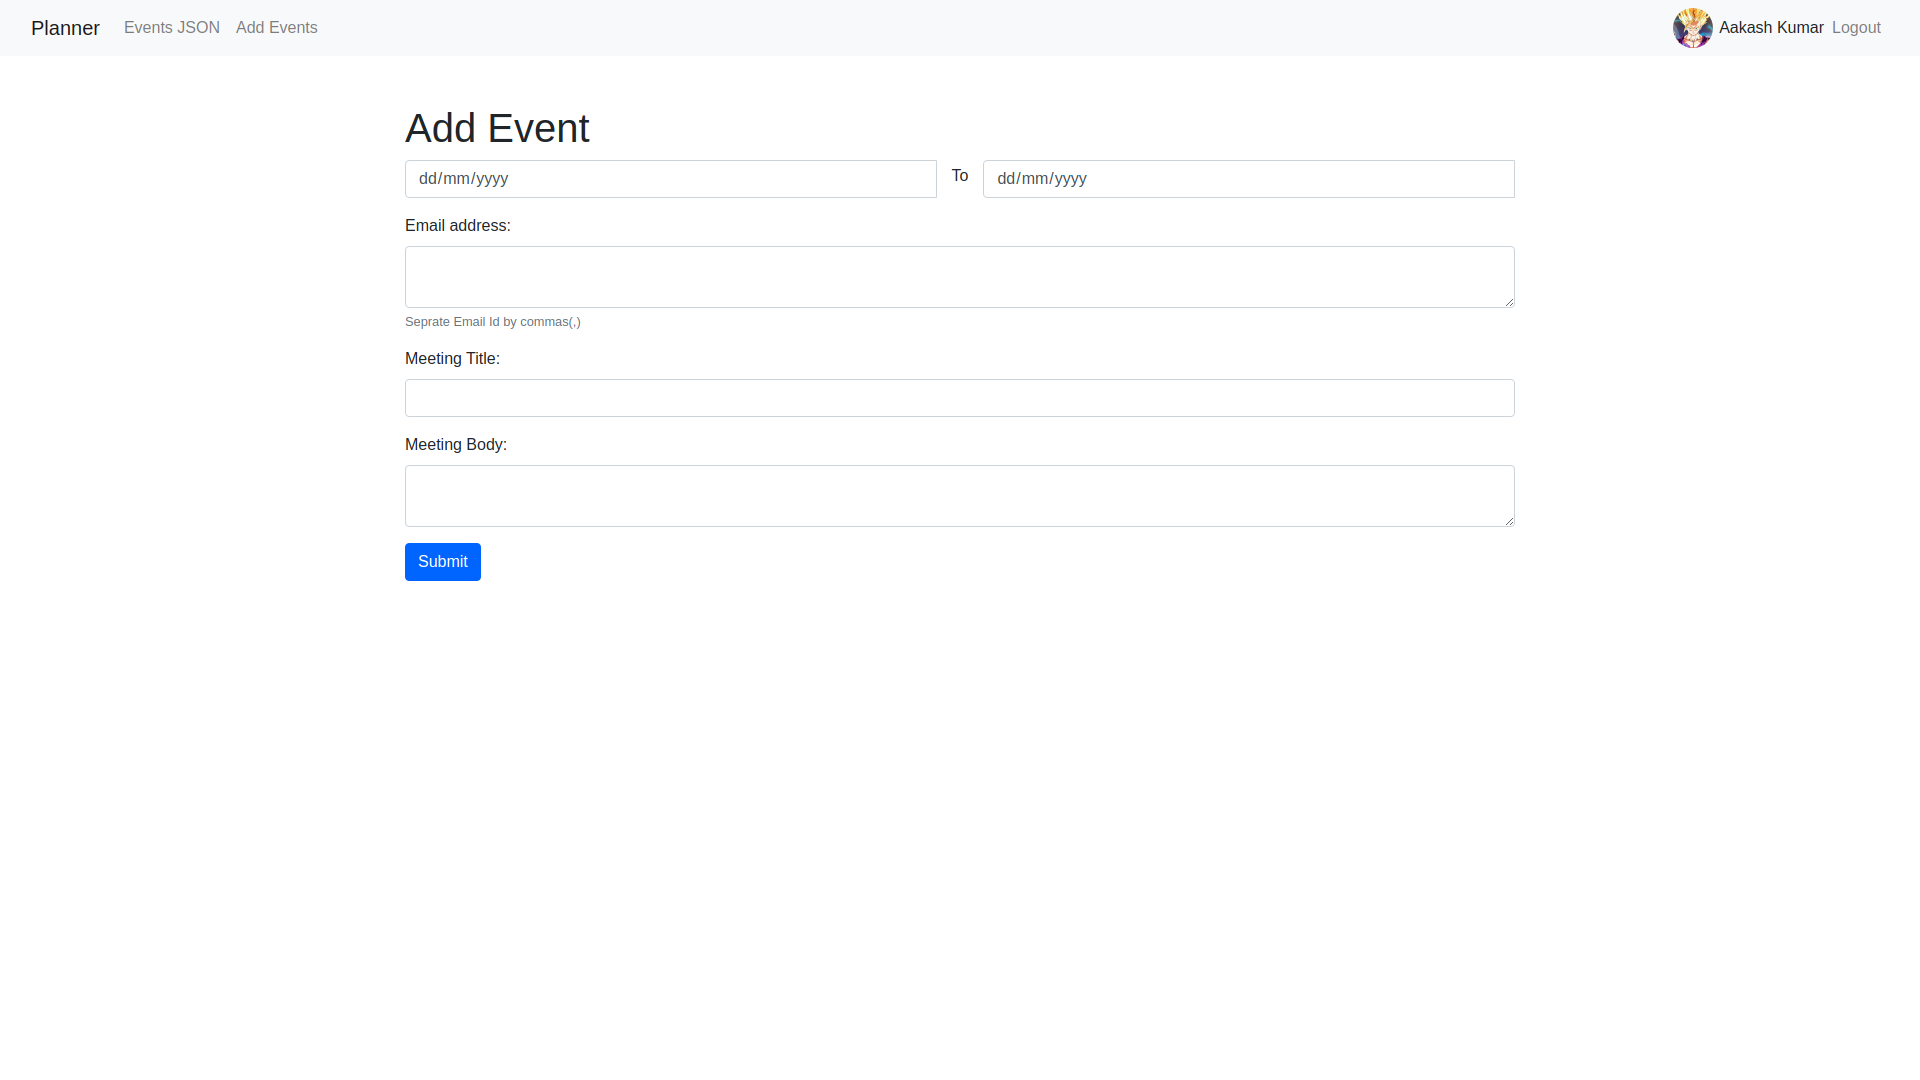The height and width of the screenshot is (1080, 1920).
Task: Go to the Add Events nav item
Action: tap(277, 28)
